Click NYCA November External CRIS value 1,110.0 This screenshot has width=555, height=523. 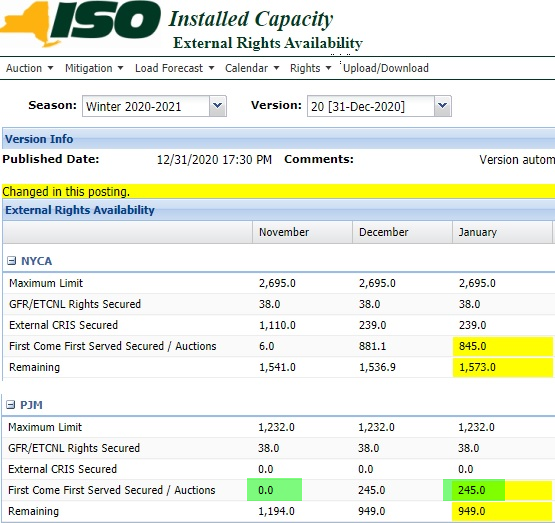tap(277, 325)
